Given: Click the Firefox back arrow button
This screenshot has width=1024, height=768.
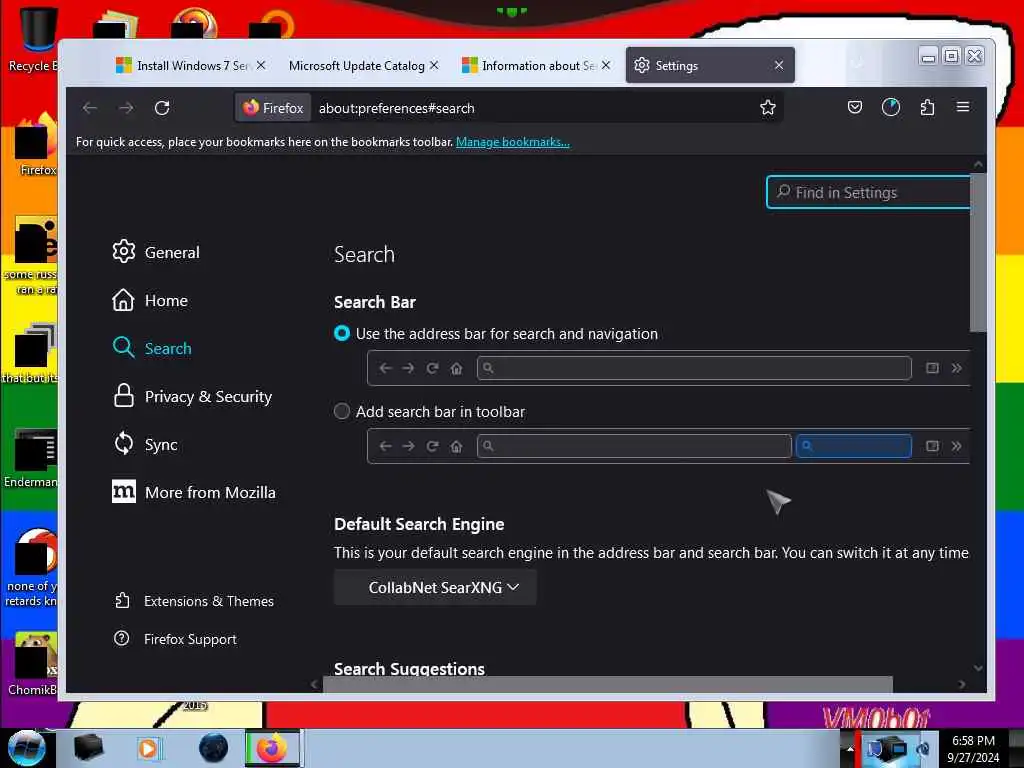Looking at the screenshot, I should (90, 108).
